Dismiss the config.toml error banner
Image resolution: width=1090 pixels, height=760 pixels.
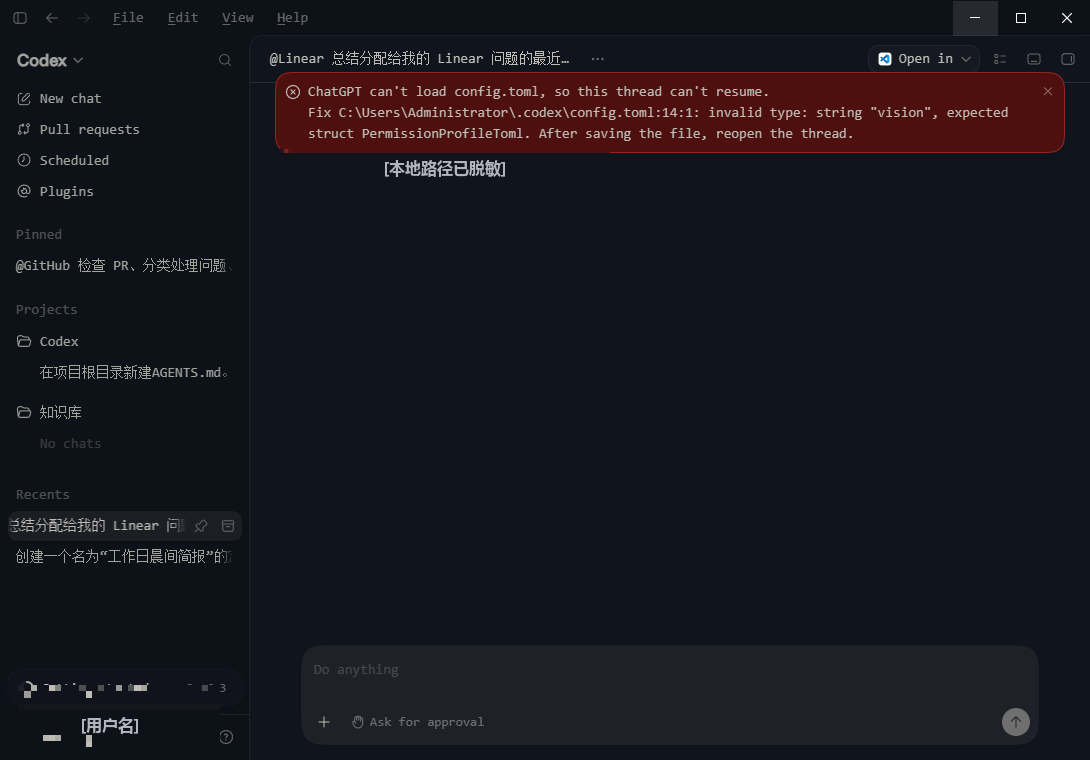click(x=1048, y=91)
